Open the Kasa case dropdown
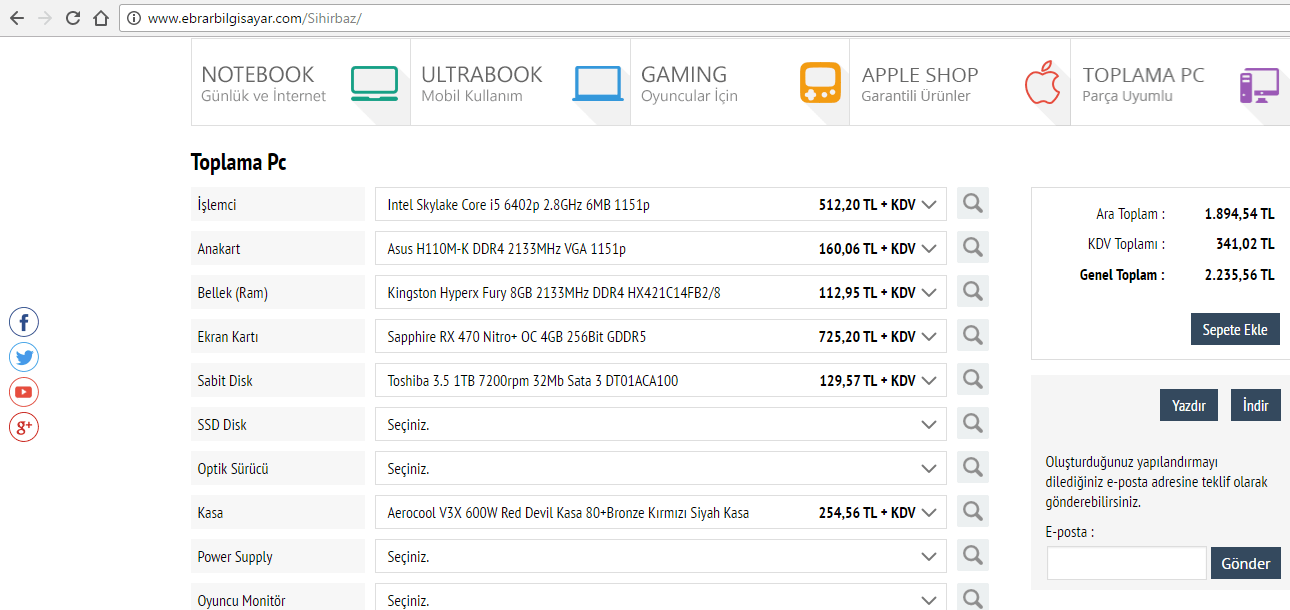Screen dimensions: 1290x610 pyautogui.click(x=661, y=513)
